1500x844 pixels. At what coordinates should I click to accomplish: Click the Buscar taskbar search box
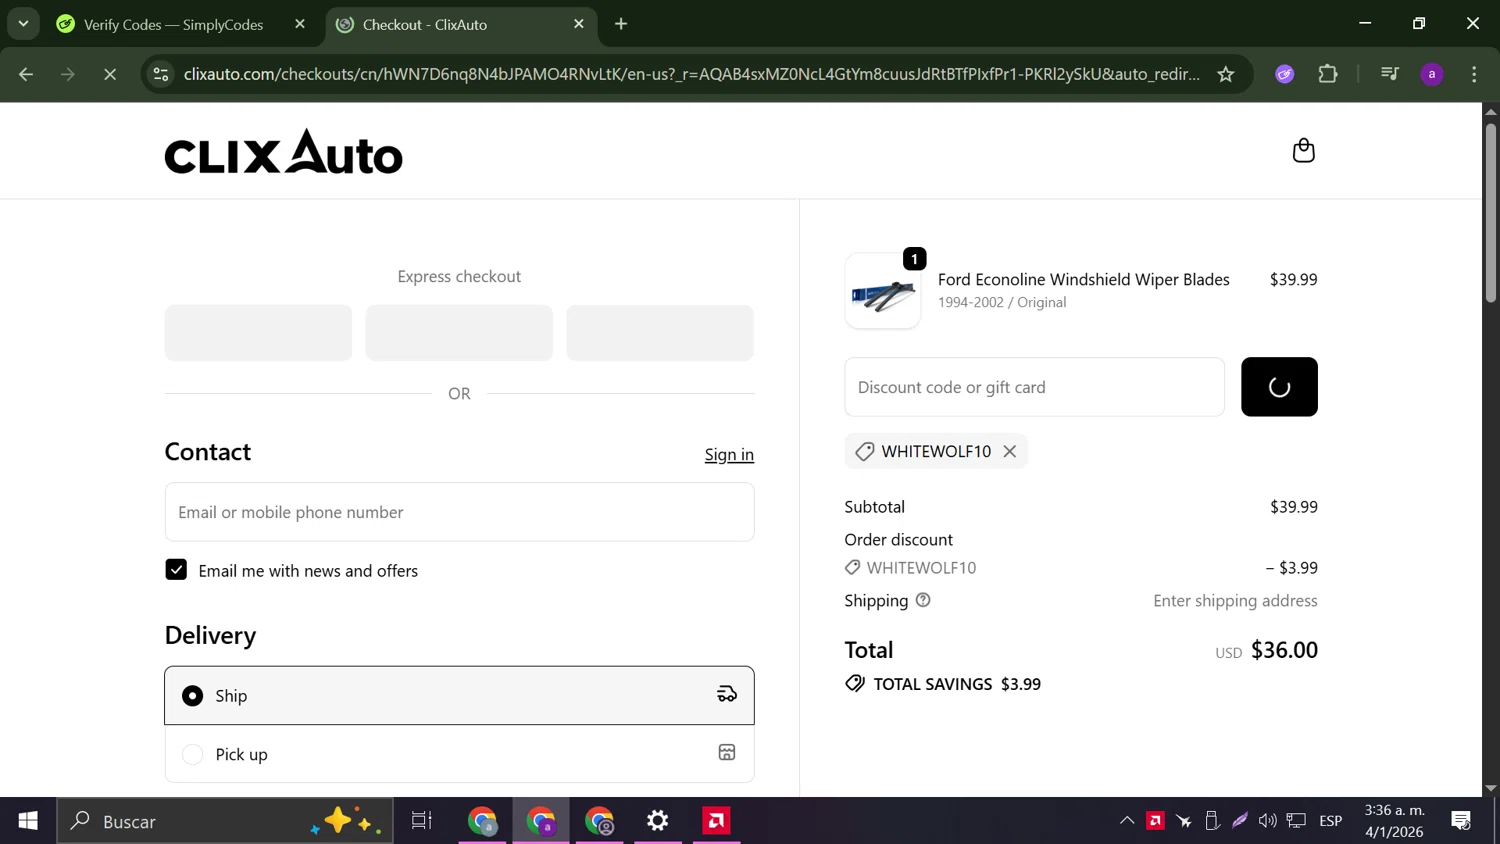(225, 821)
